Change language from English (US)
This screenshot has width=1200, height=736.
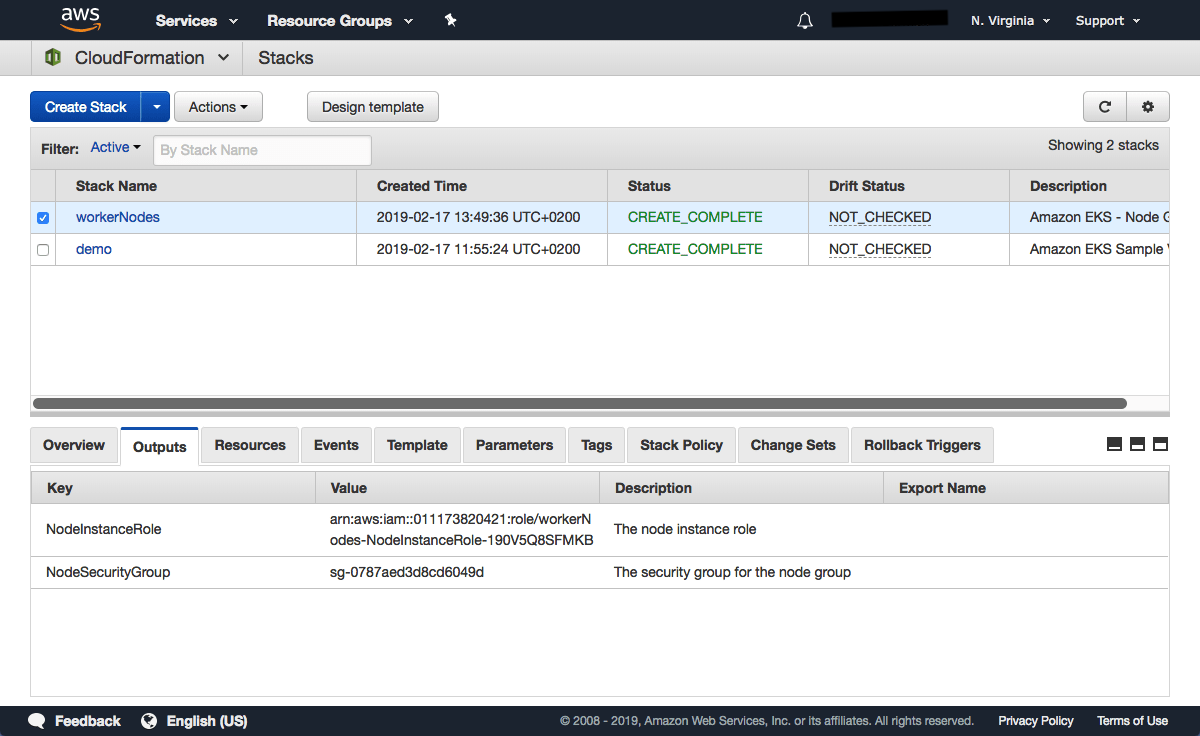click(x=207, y=721)
